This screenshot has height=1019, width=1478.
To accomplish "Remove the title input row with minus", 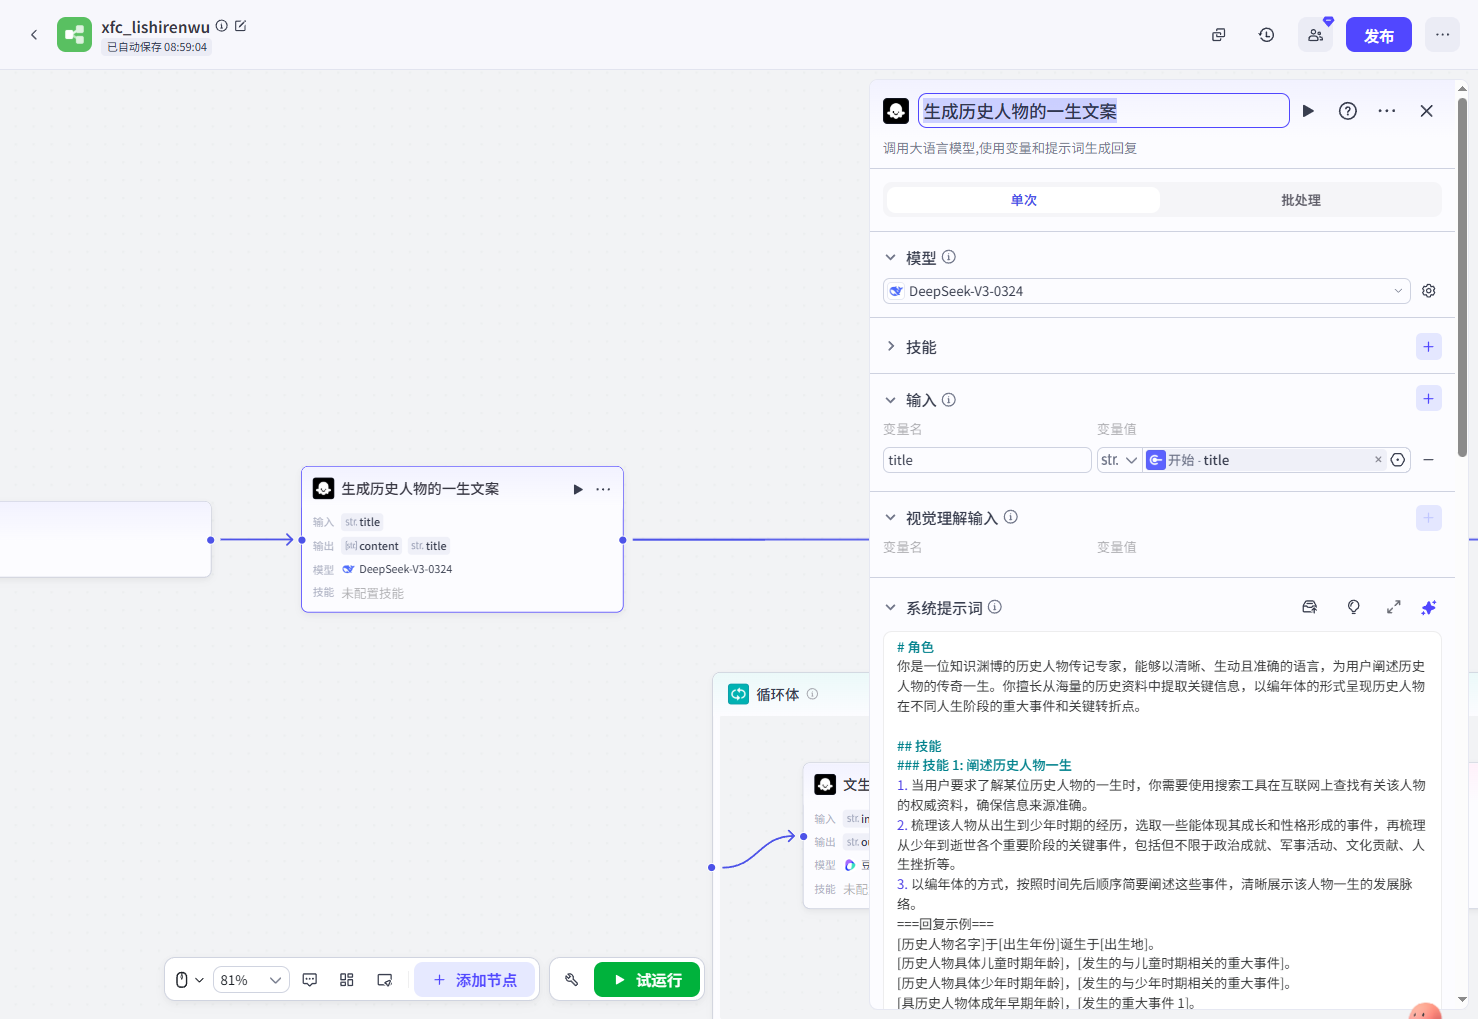I will [1429, 460].
